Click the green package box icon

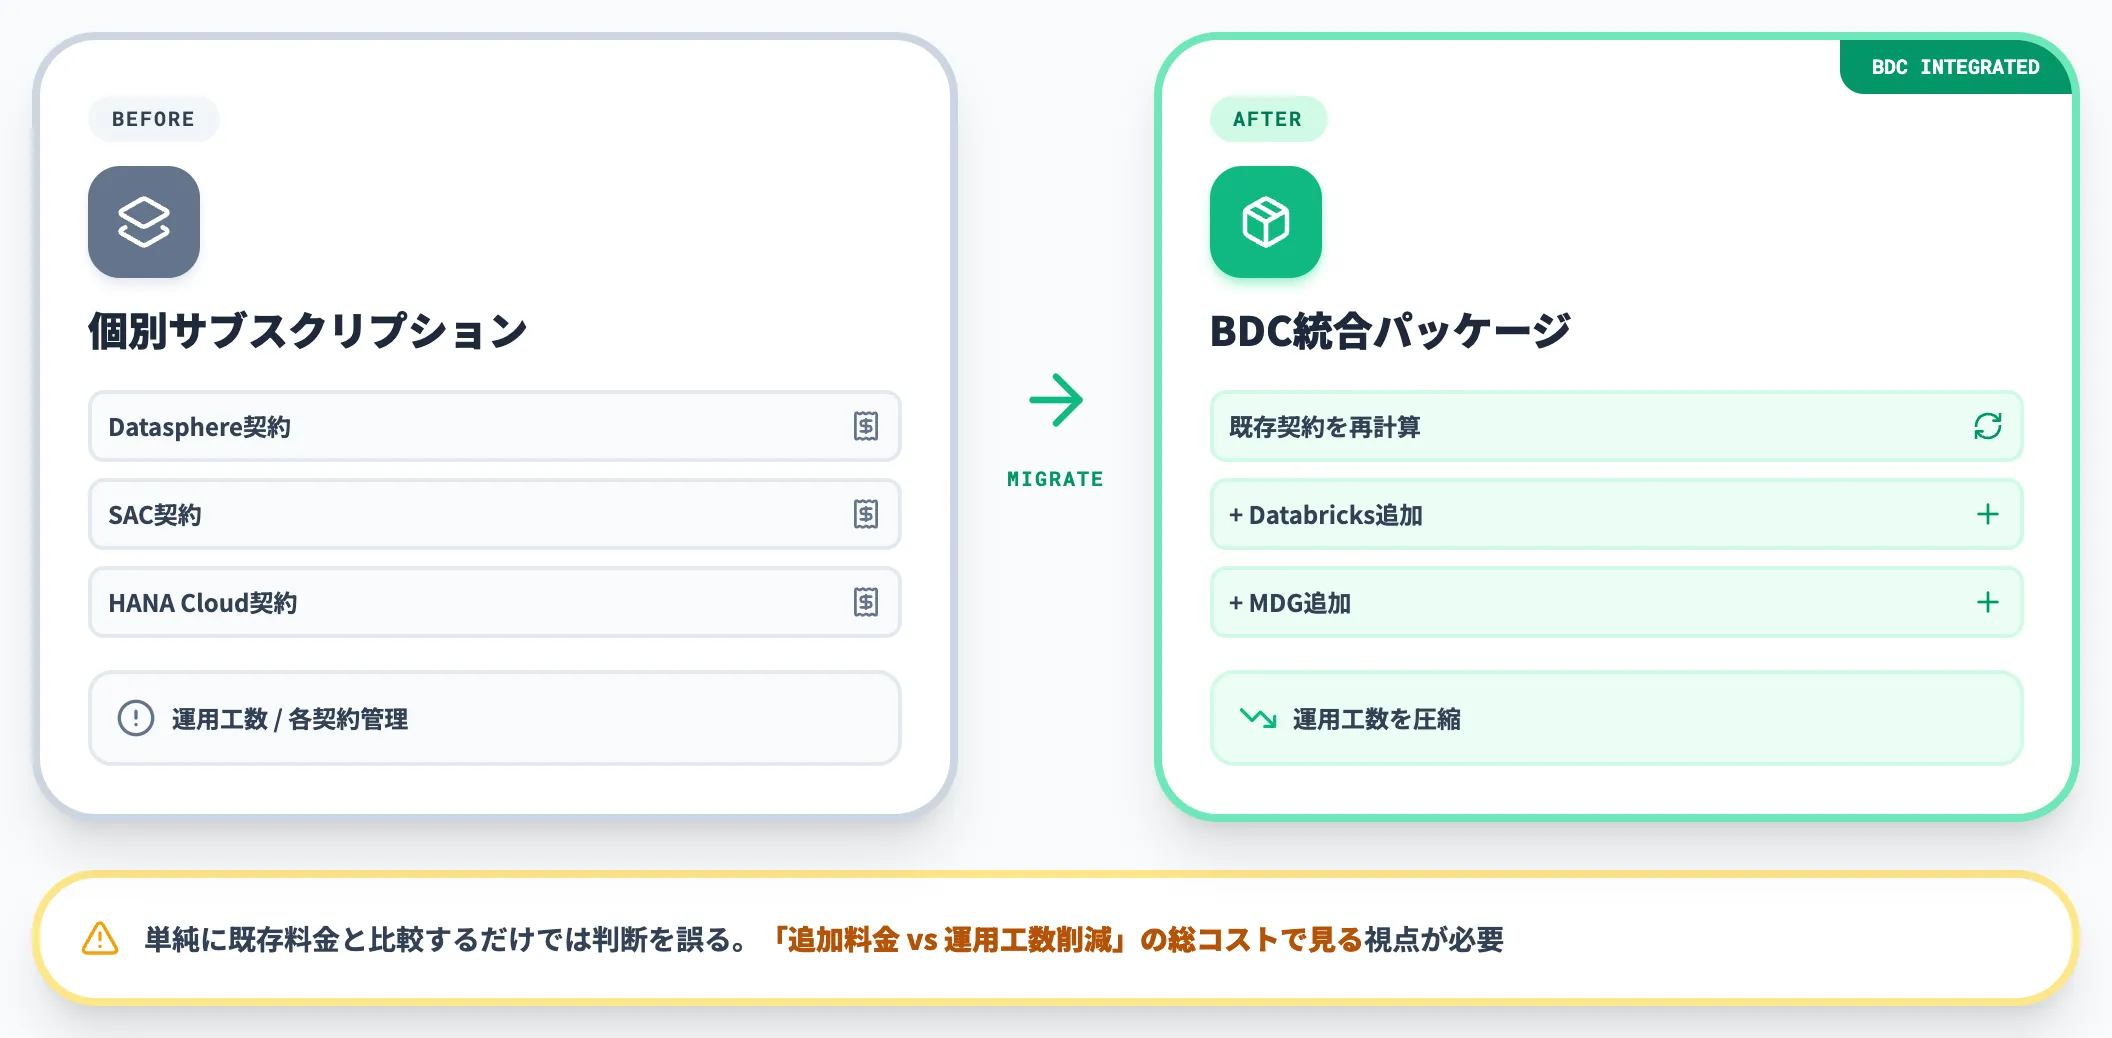pos(1266,222)
